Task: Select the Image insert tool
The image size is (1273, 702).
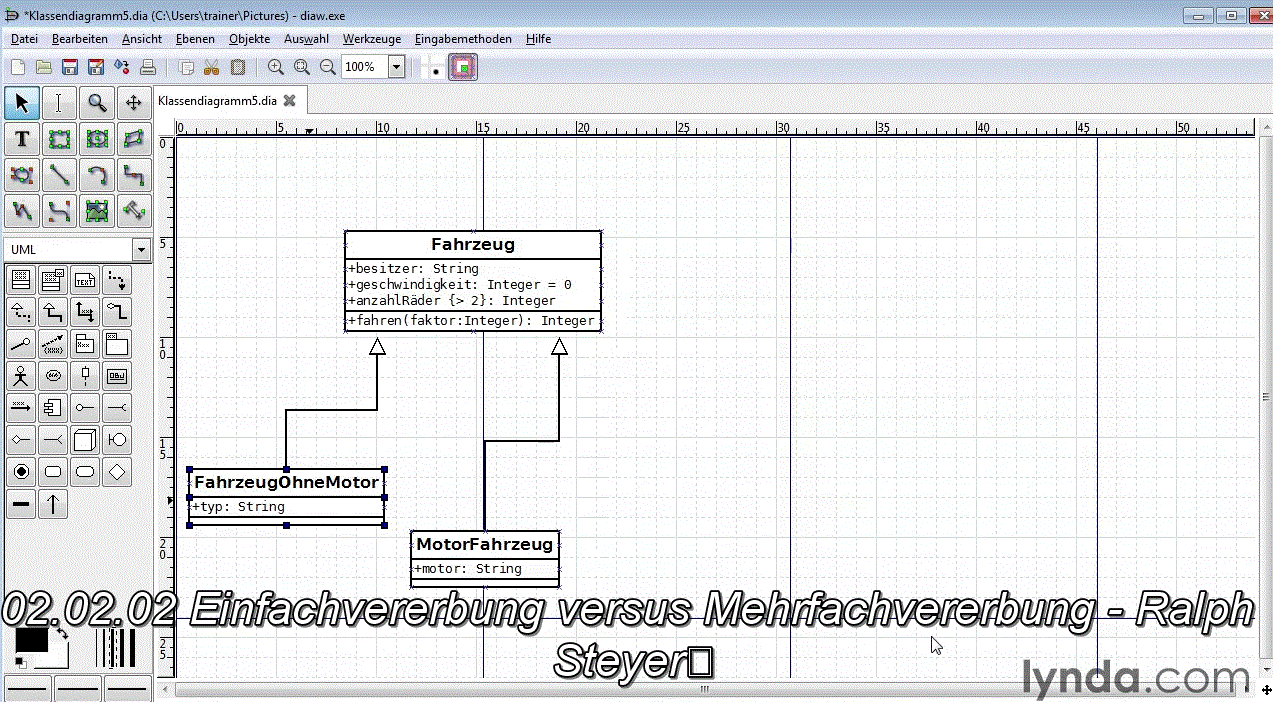Action: pyautogui.click(x=96, y=211)
